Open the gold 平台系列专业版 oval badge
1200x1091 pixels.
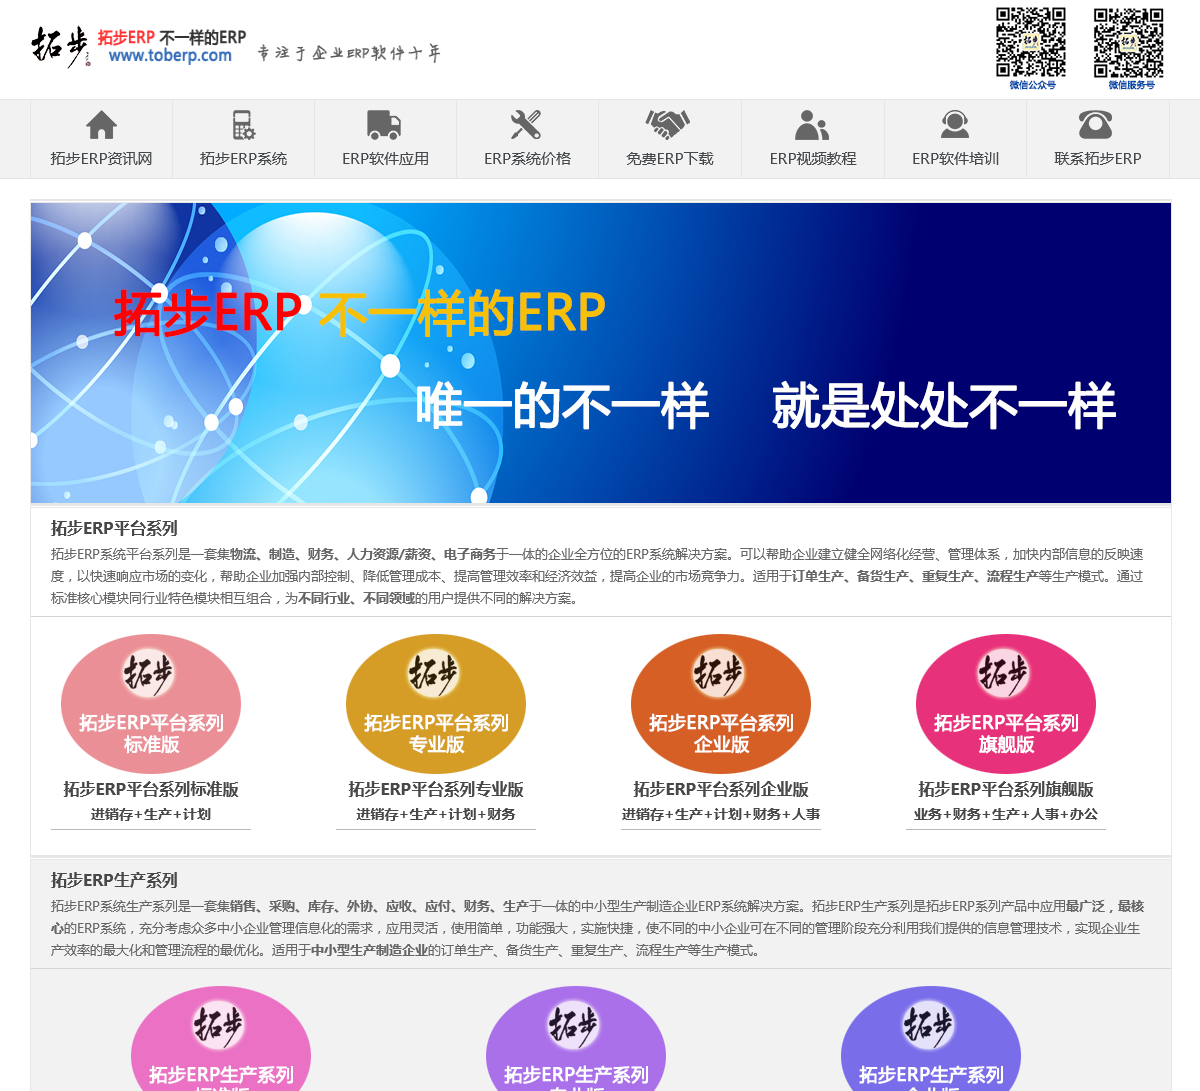436,704
